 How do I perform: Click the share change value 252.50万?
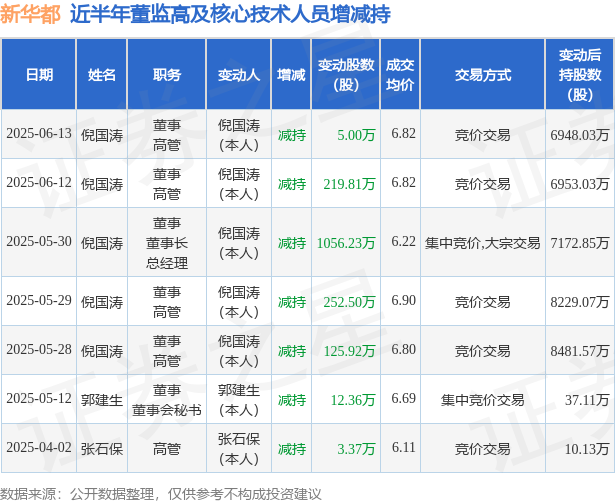pos(349,302)
